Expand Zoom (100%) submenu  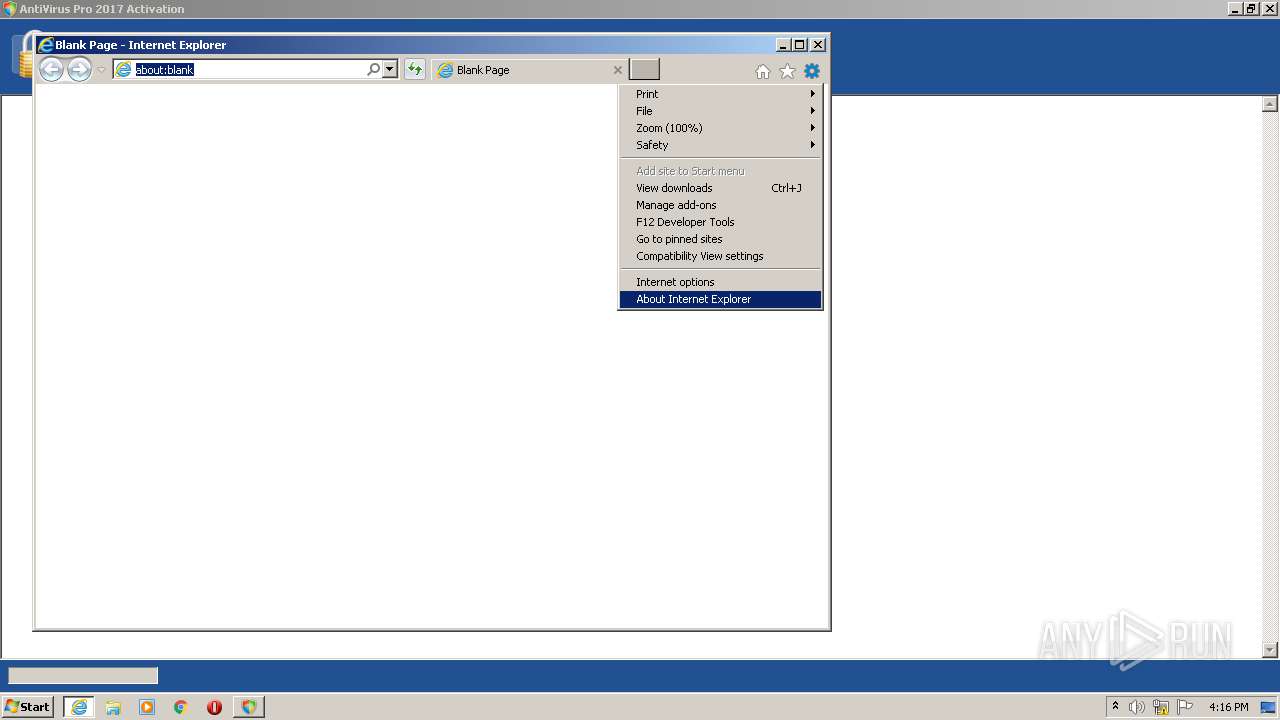[x=721, y=128]
